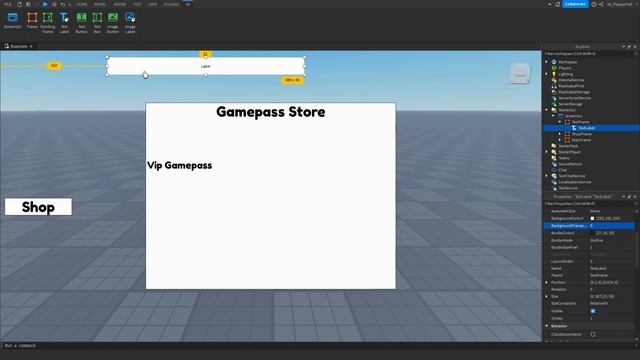Click the Gamepass Store title text

point(271,112)
